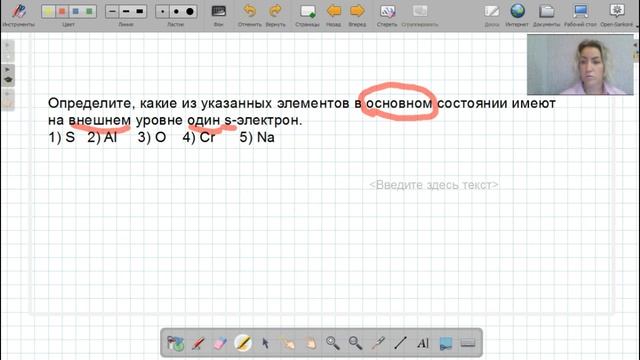The width and height of the screenshot is (640, 360).
Task: Switch to the Интернет web mode
Action: pyautogui.click(x=517, y=15)
